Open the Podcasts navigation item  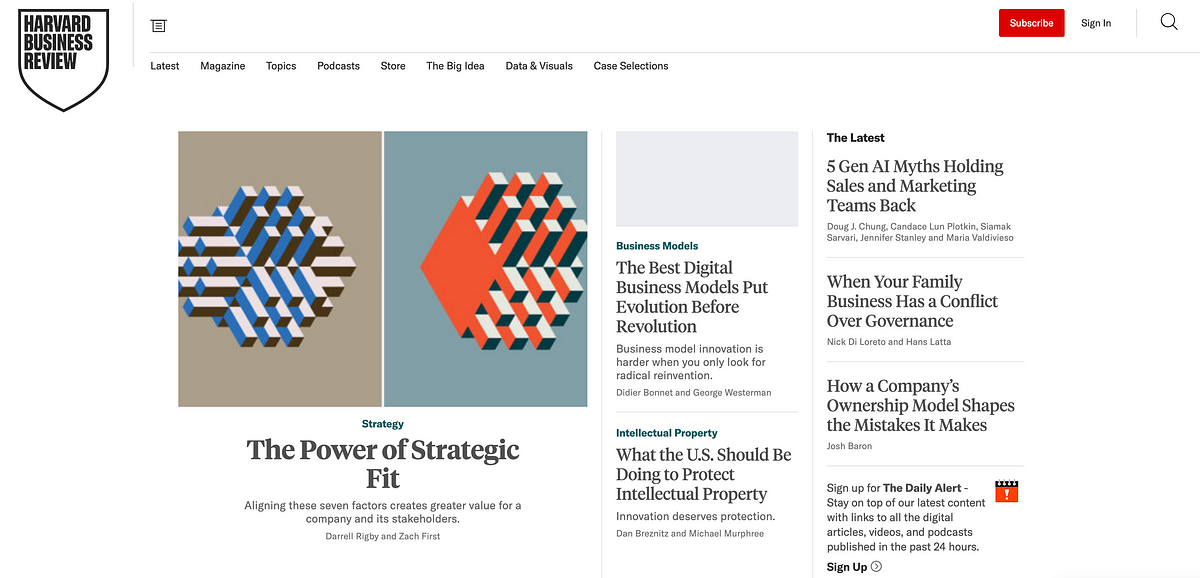pyautogui.click(x=338, y=66)
